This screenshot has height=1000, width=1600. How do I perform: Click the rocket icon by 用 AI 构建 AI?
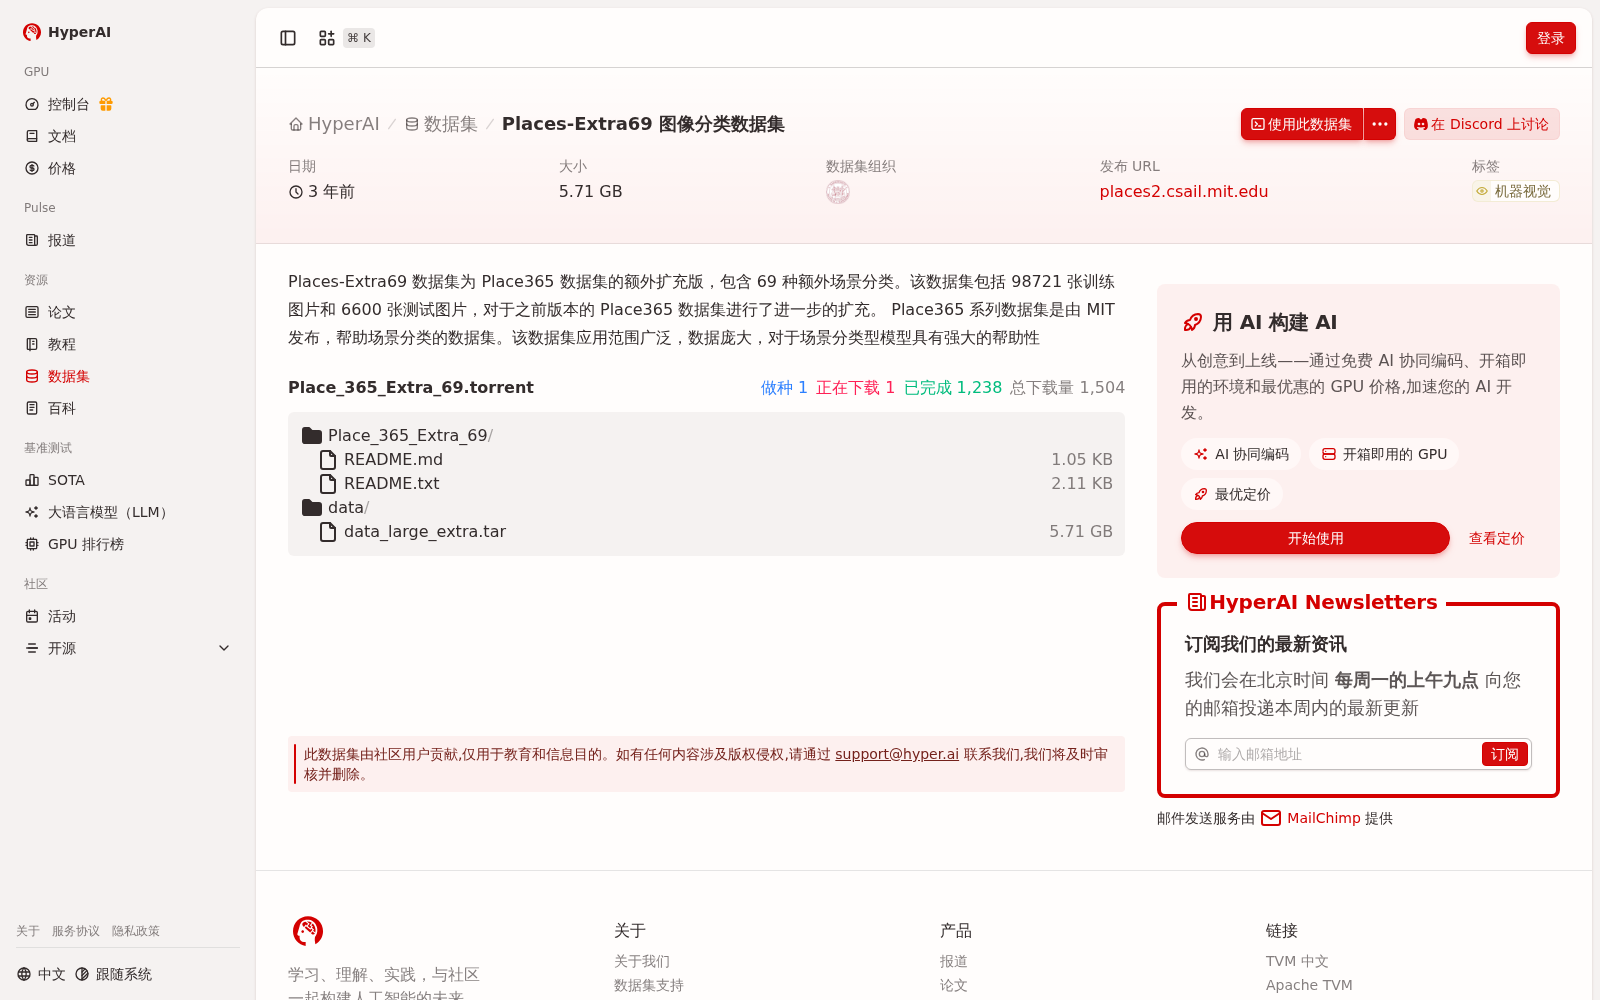pyautogui.click(x=1192, y=322)
